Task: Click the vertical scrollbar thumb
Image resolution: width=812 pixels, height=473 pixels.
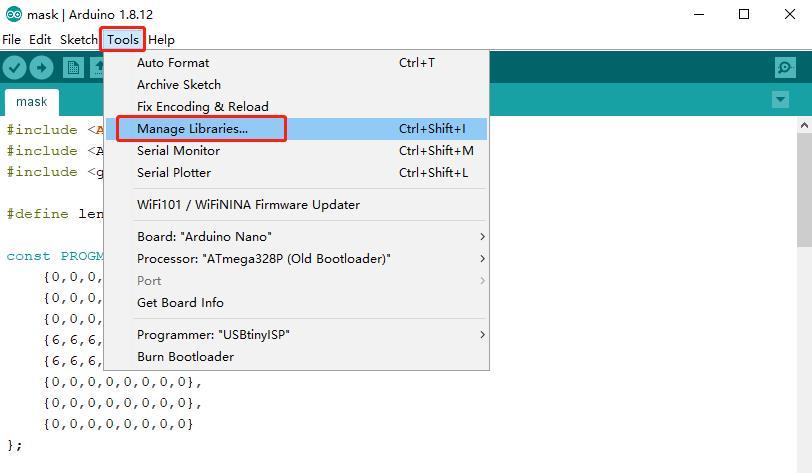Action: click(x=804, y=189)
